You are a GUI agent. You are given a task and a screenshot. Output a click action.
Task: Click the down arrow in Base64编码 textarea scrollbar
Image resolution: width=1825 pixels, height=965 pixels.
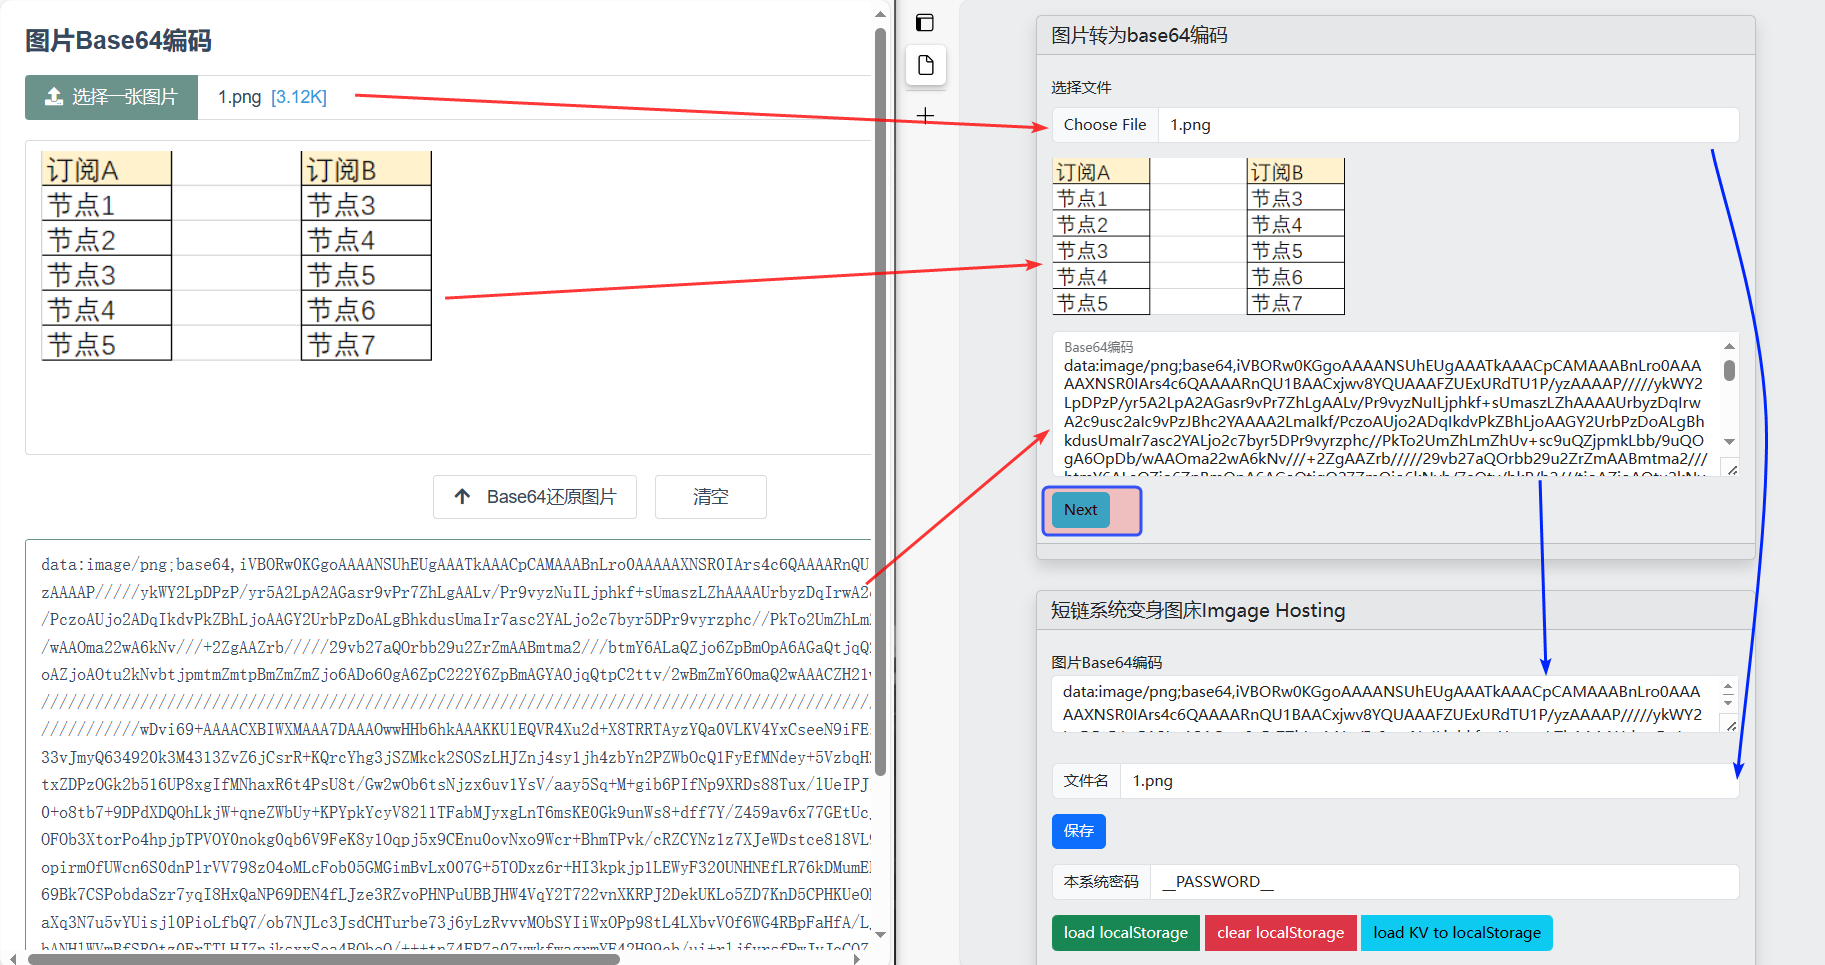pos(1729,442)
